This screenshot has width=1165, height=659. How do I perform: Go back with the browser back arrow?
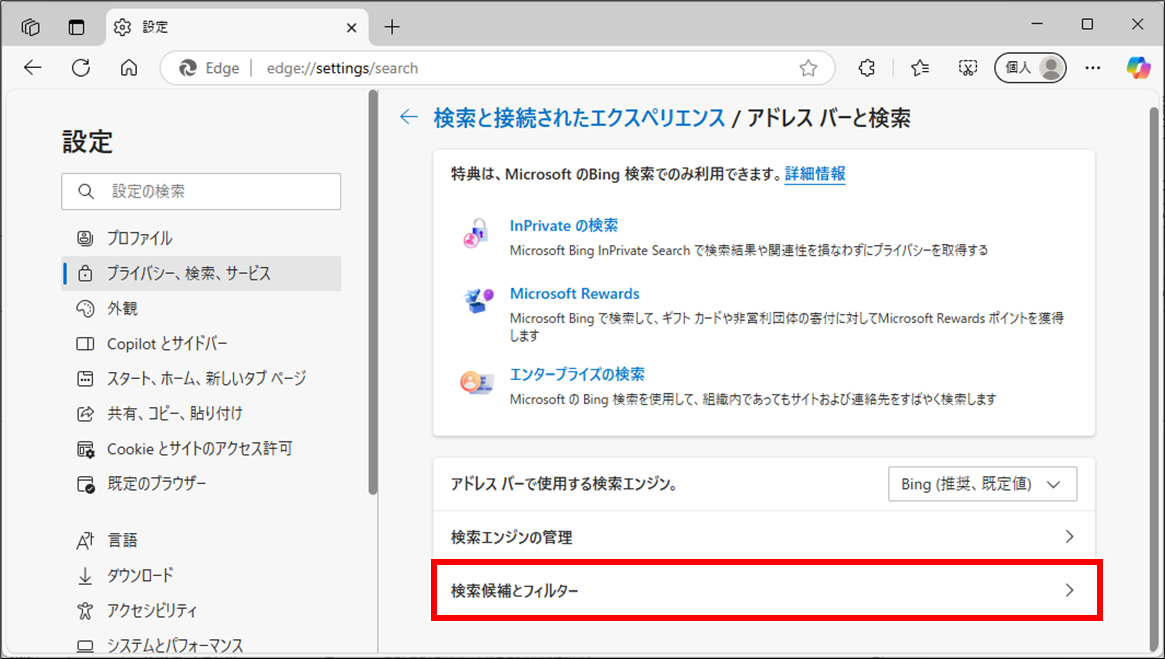33,68
